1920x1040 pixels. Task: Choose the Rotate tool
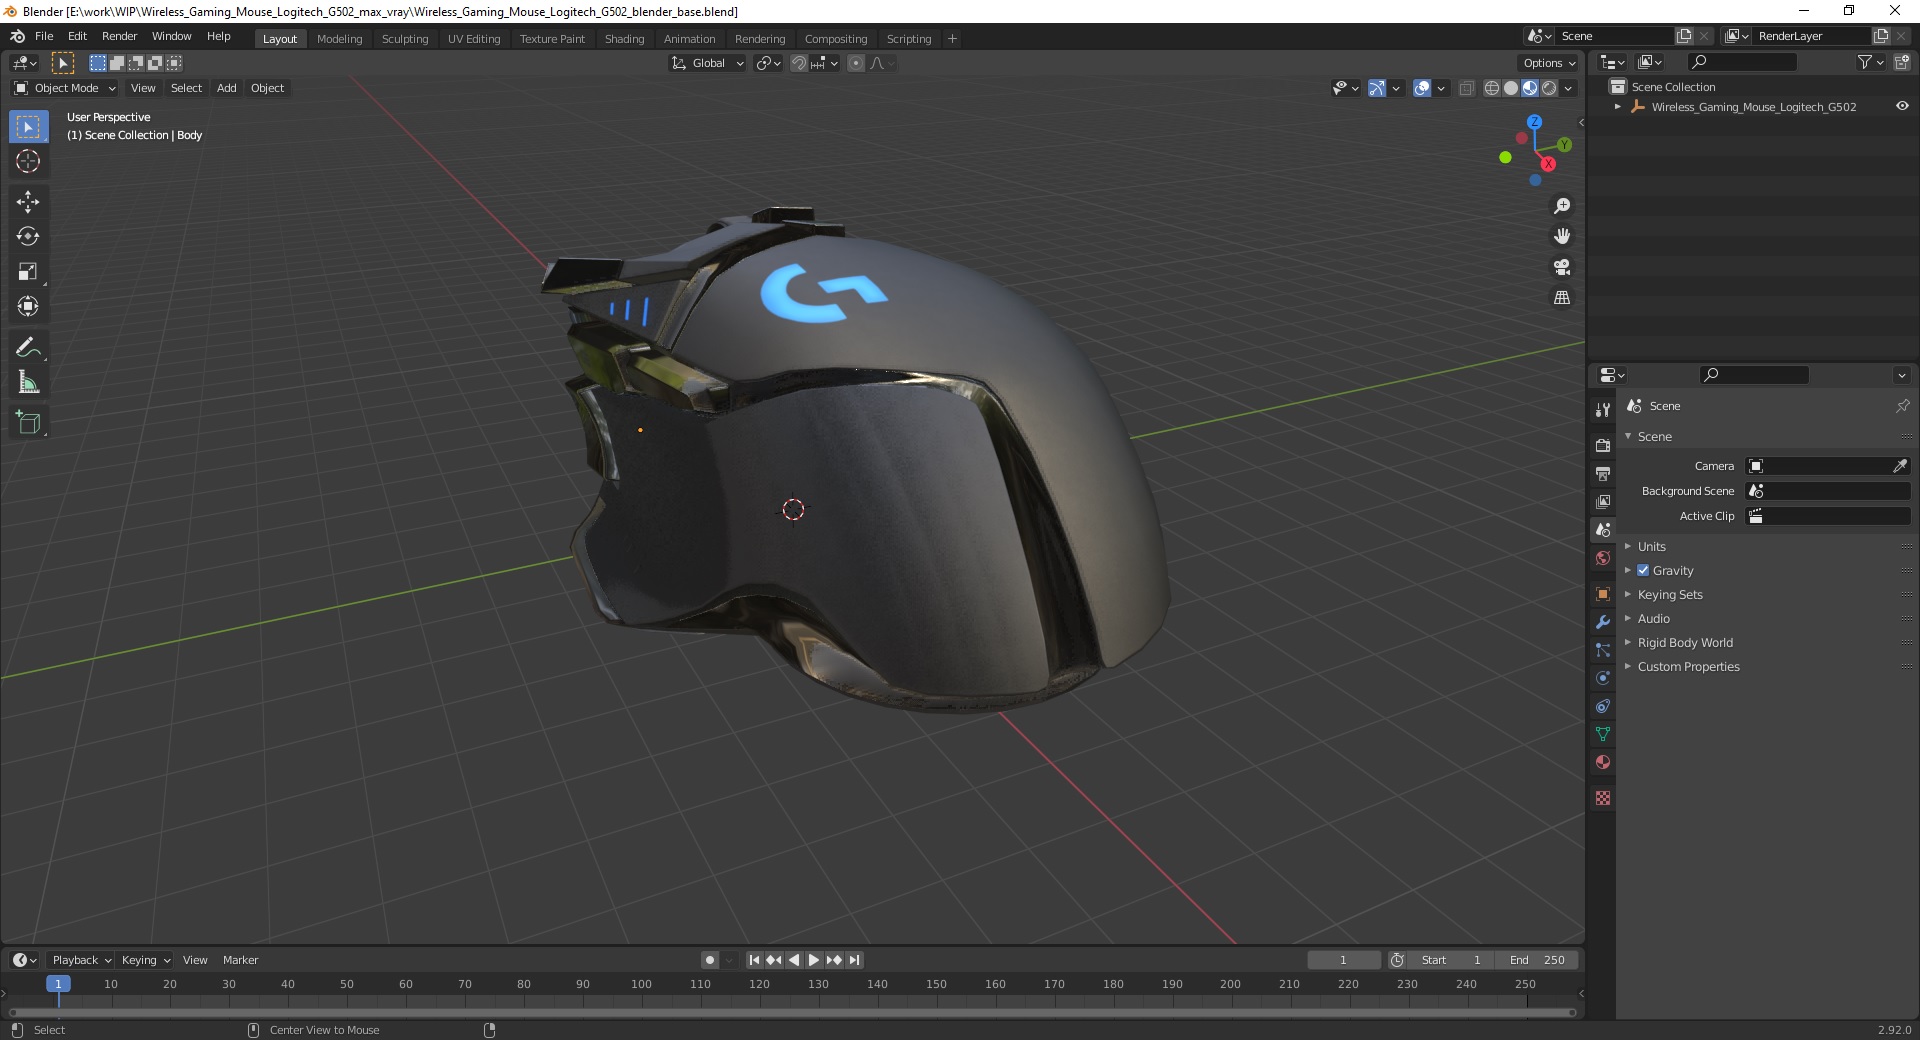28,237
